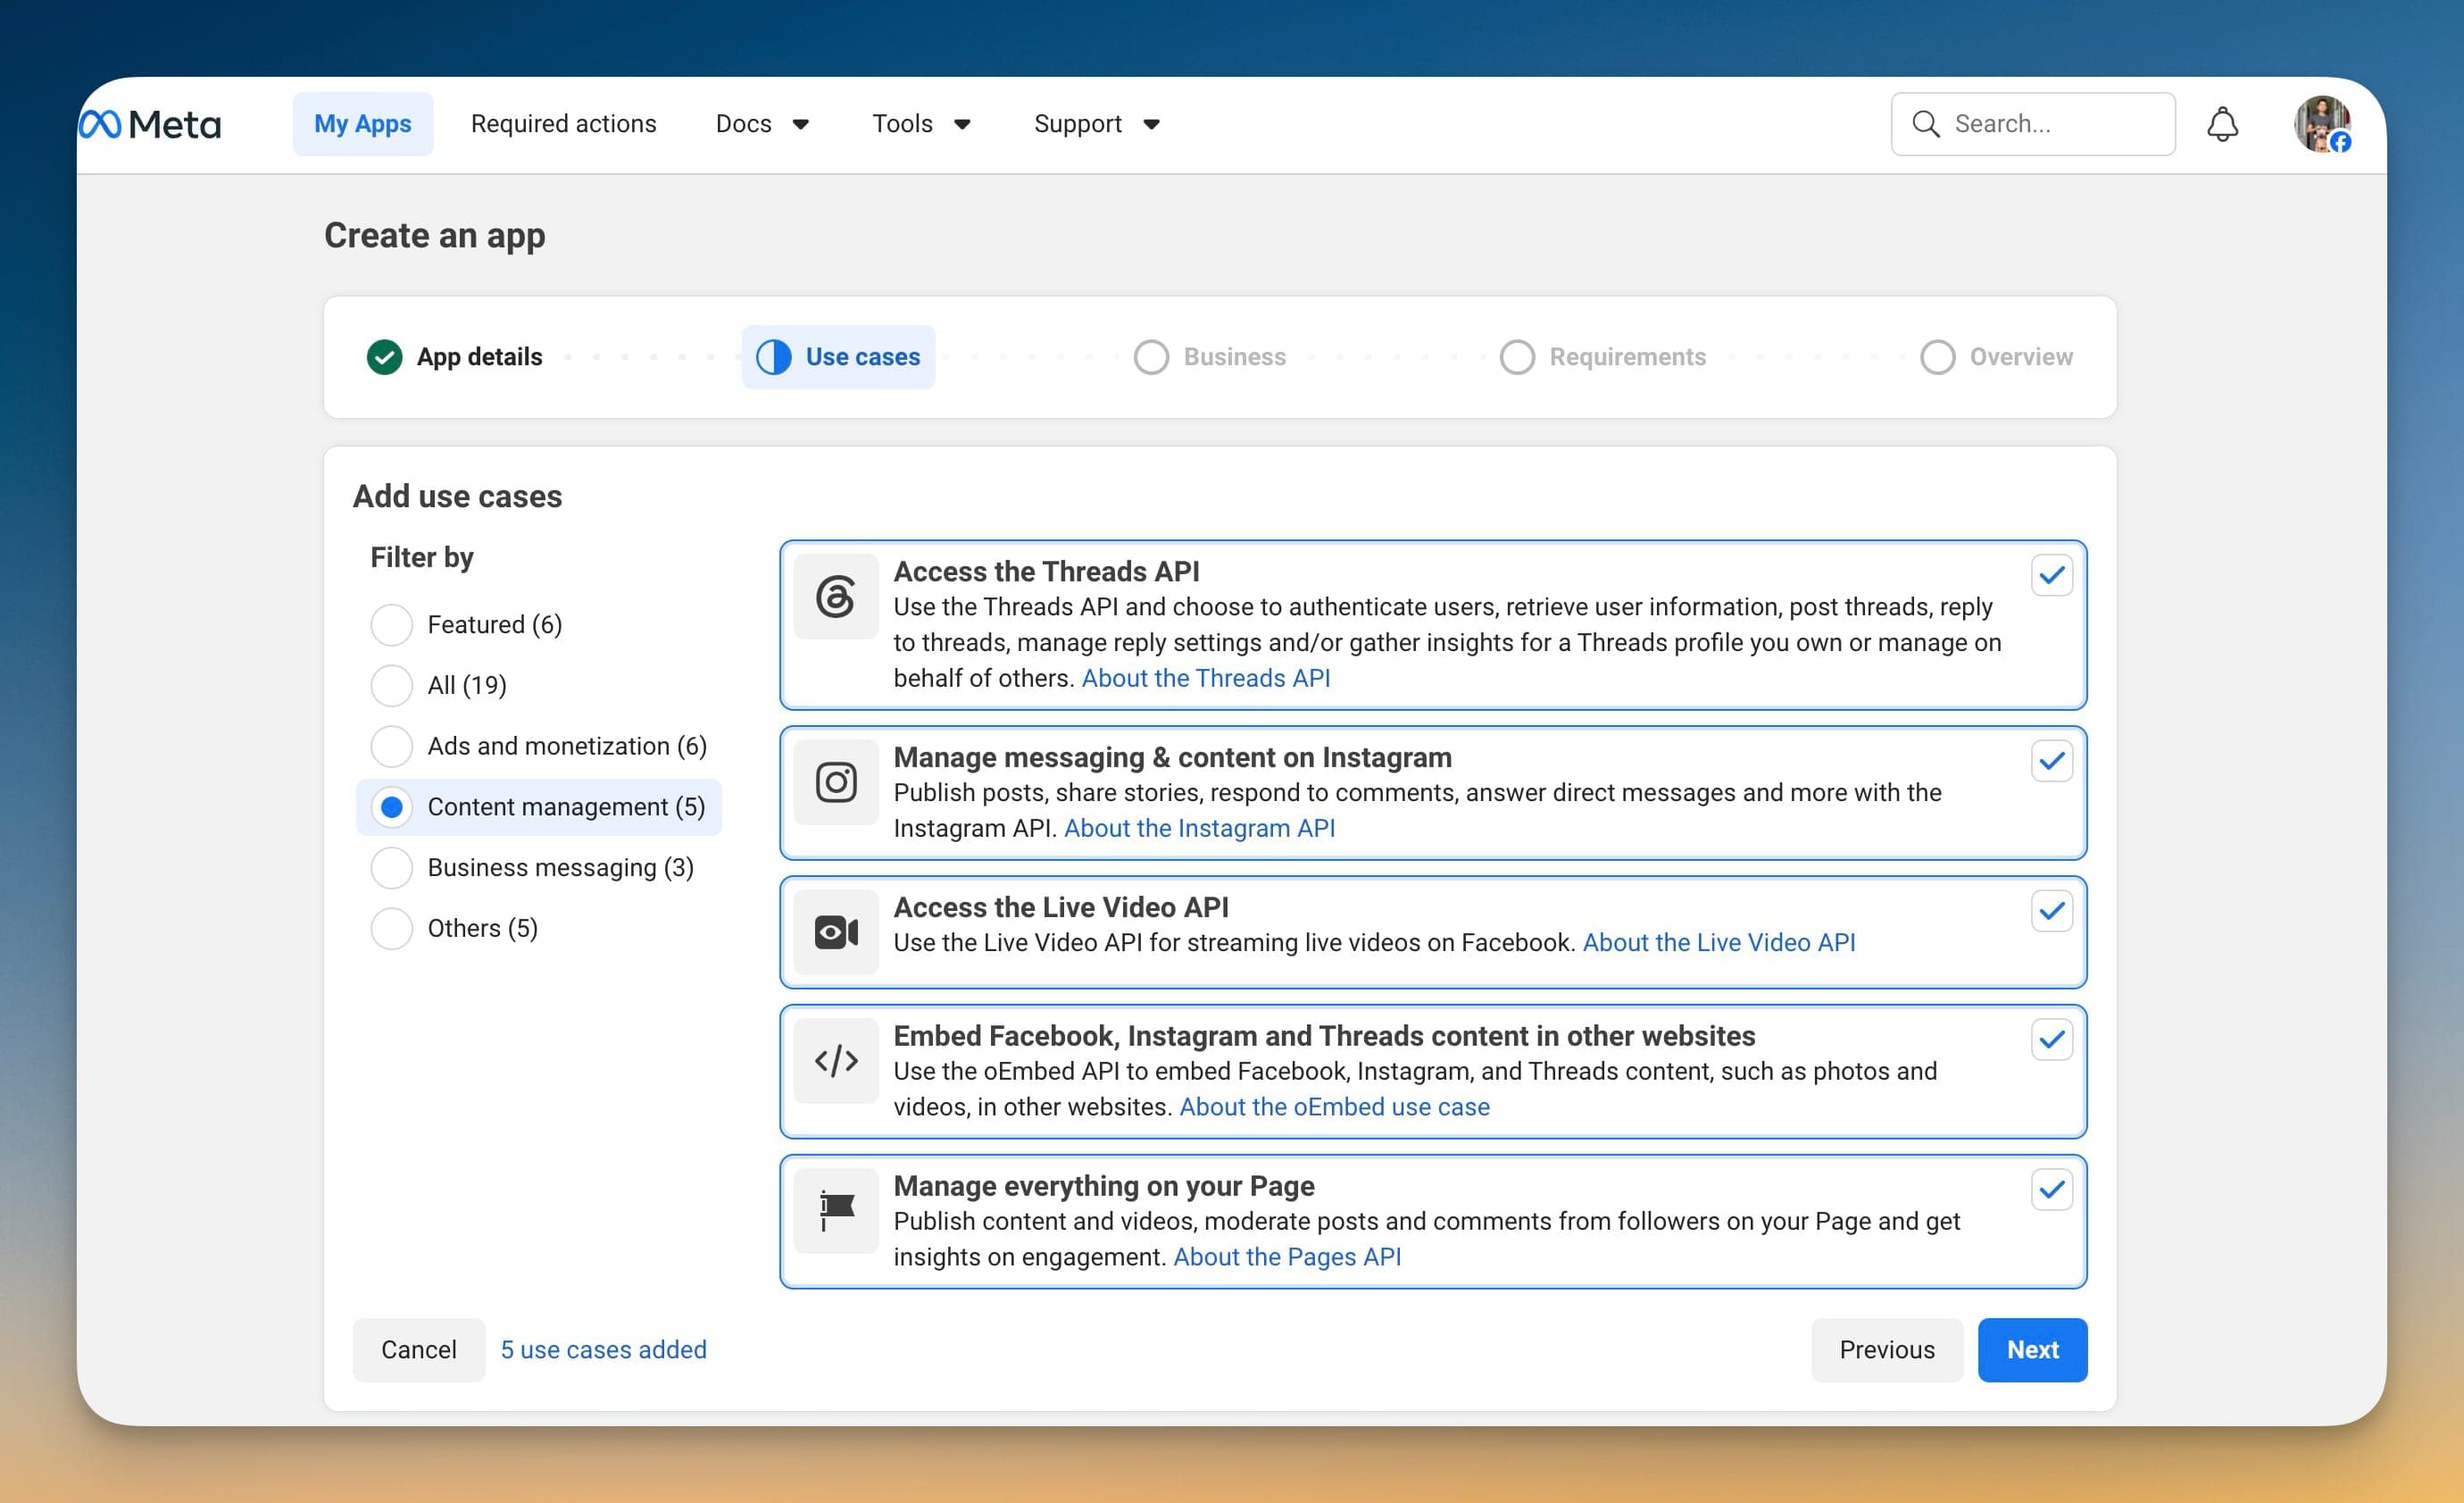The height and width of the screenshot is (1503, 2464).
Task: Open the My Apps tab
Action: coord(362,124)
